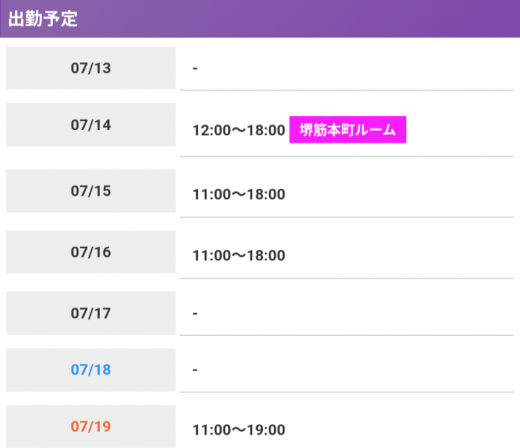Select the 07/16 date cell
The height and width of the screenshot is (448, 520).
[x=91, y=252]
